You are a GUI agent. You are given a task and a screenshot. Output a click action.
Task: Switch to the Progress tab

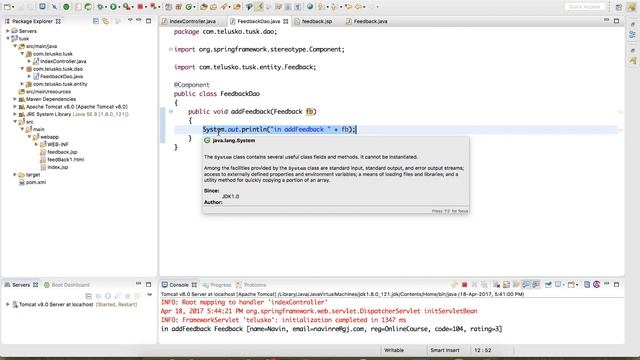coord(217,285)
